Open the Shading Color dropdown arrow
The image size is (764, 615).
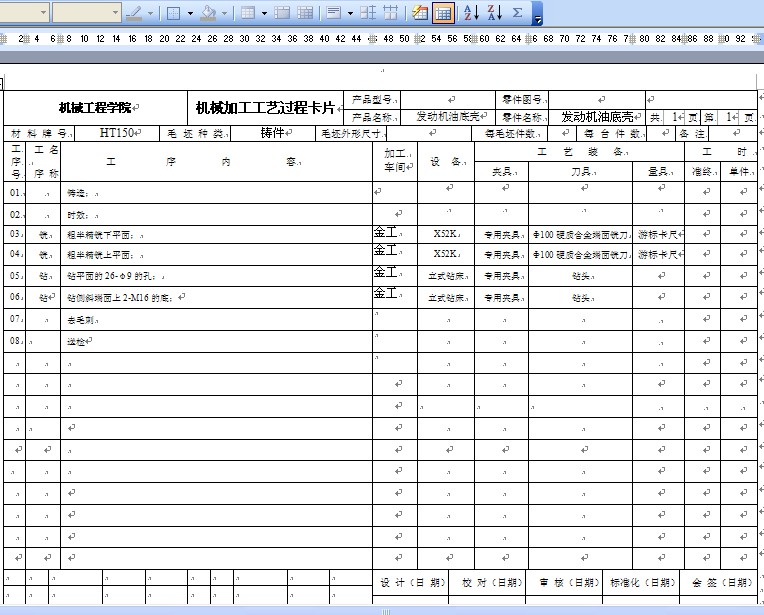tap(225, 13)
